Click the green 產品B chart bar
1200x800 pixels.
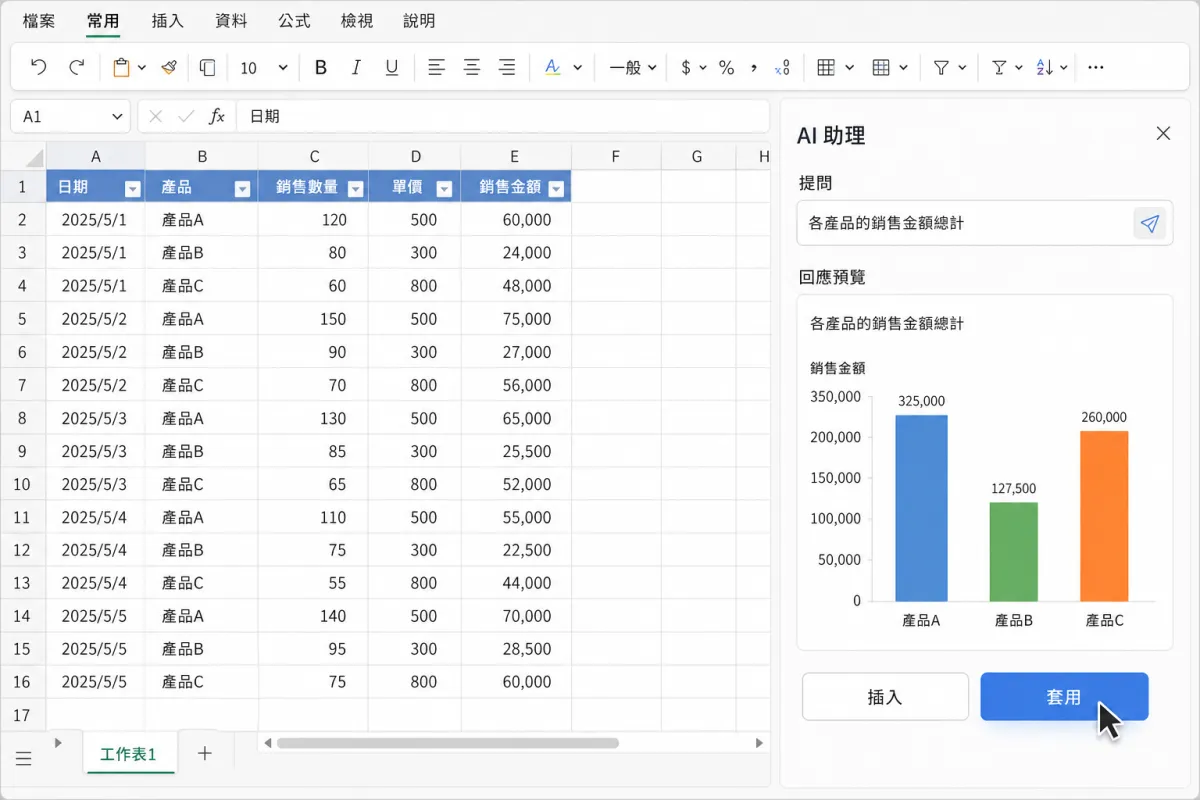[1013, 552]
